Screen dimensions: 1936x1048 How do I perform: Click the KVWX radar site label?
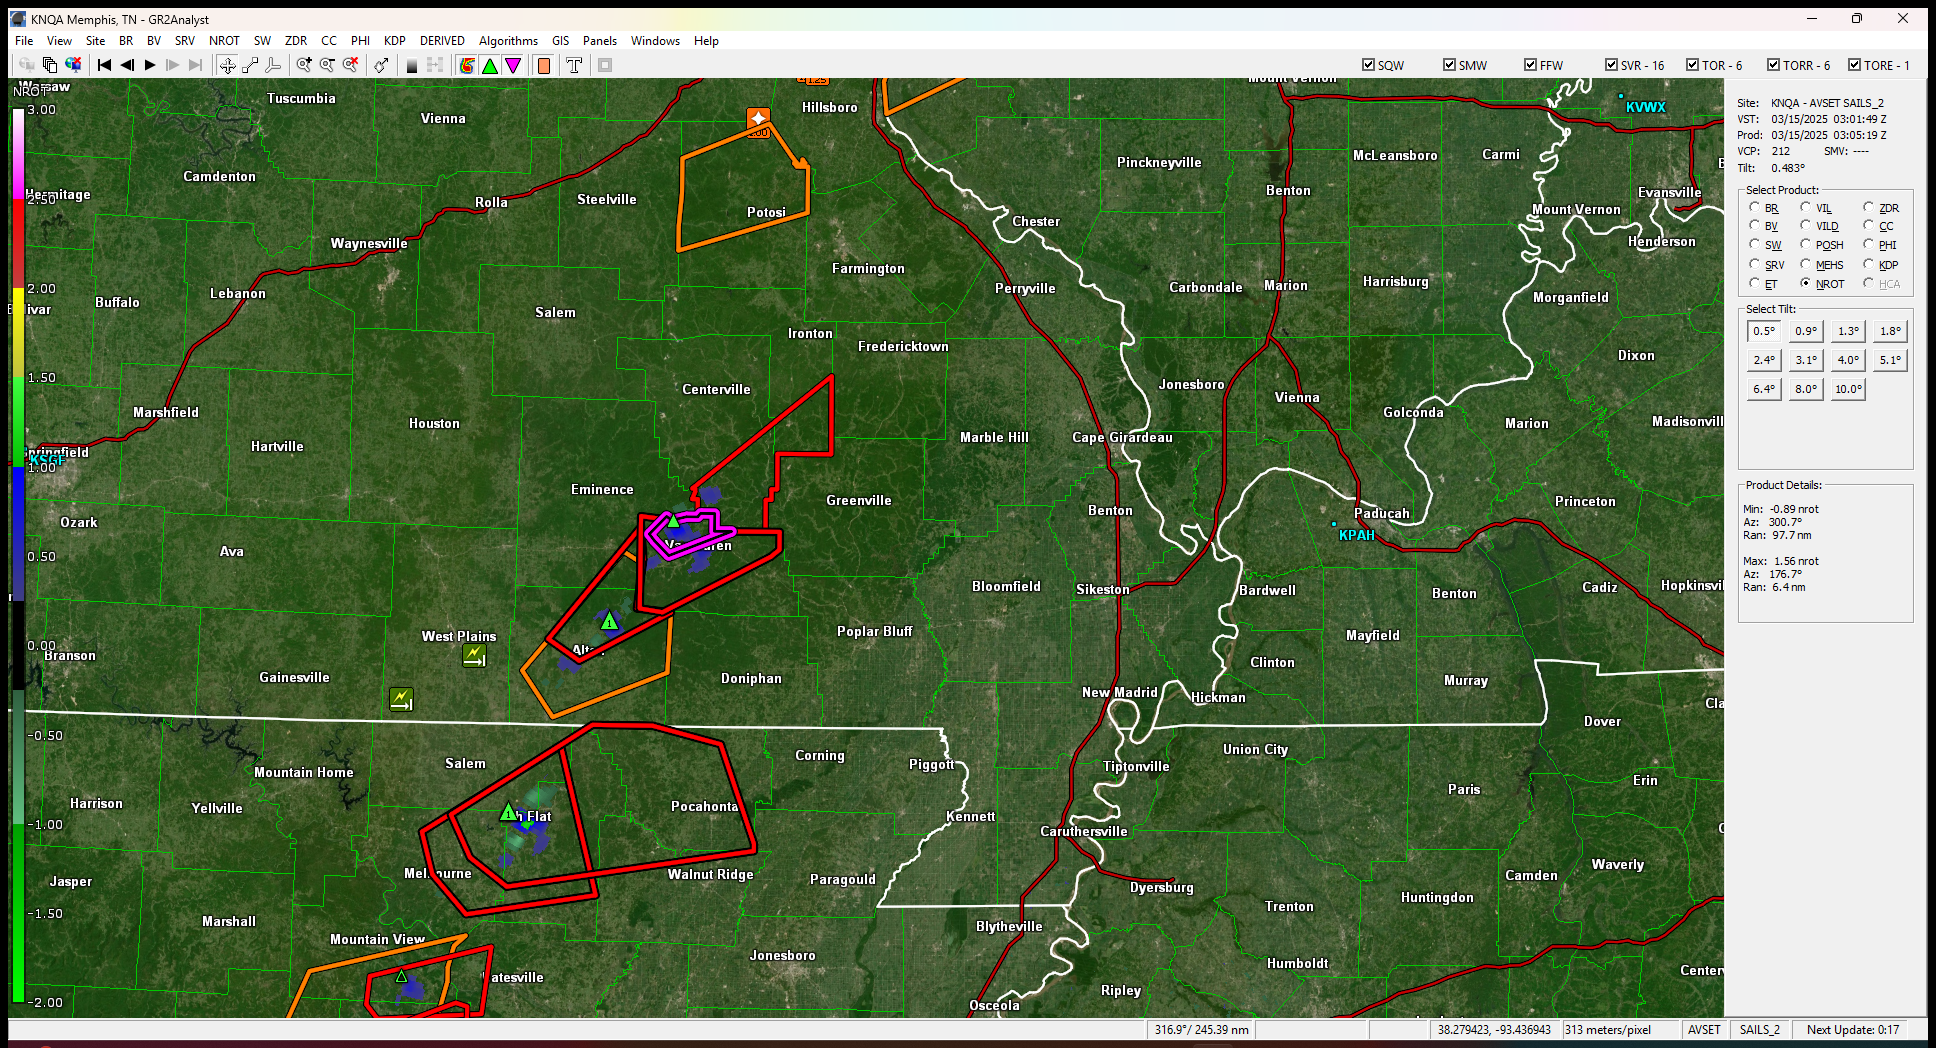tap(1645, 107)
